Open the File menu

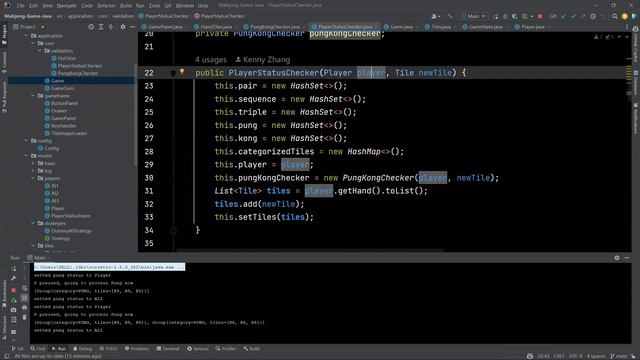pyautogui.click(x=20, y=6)
